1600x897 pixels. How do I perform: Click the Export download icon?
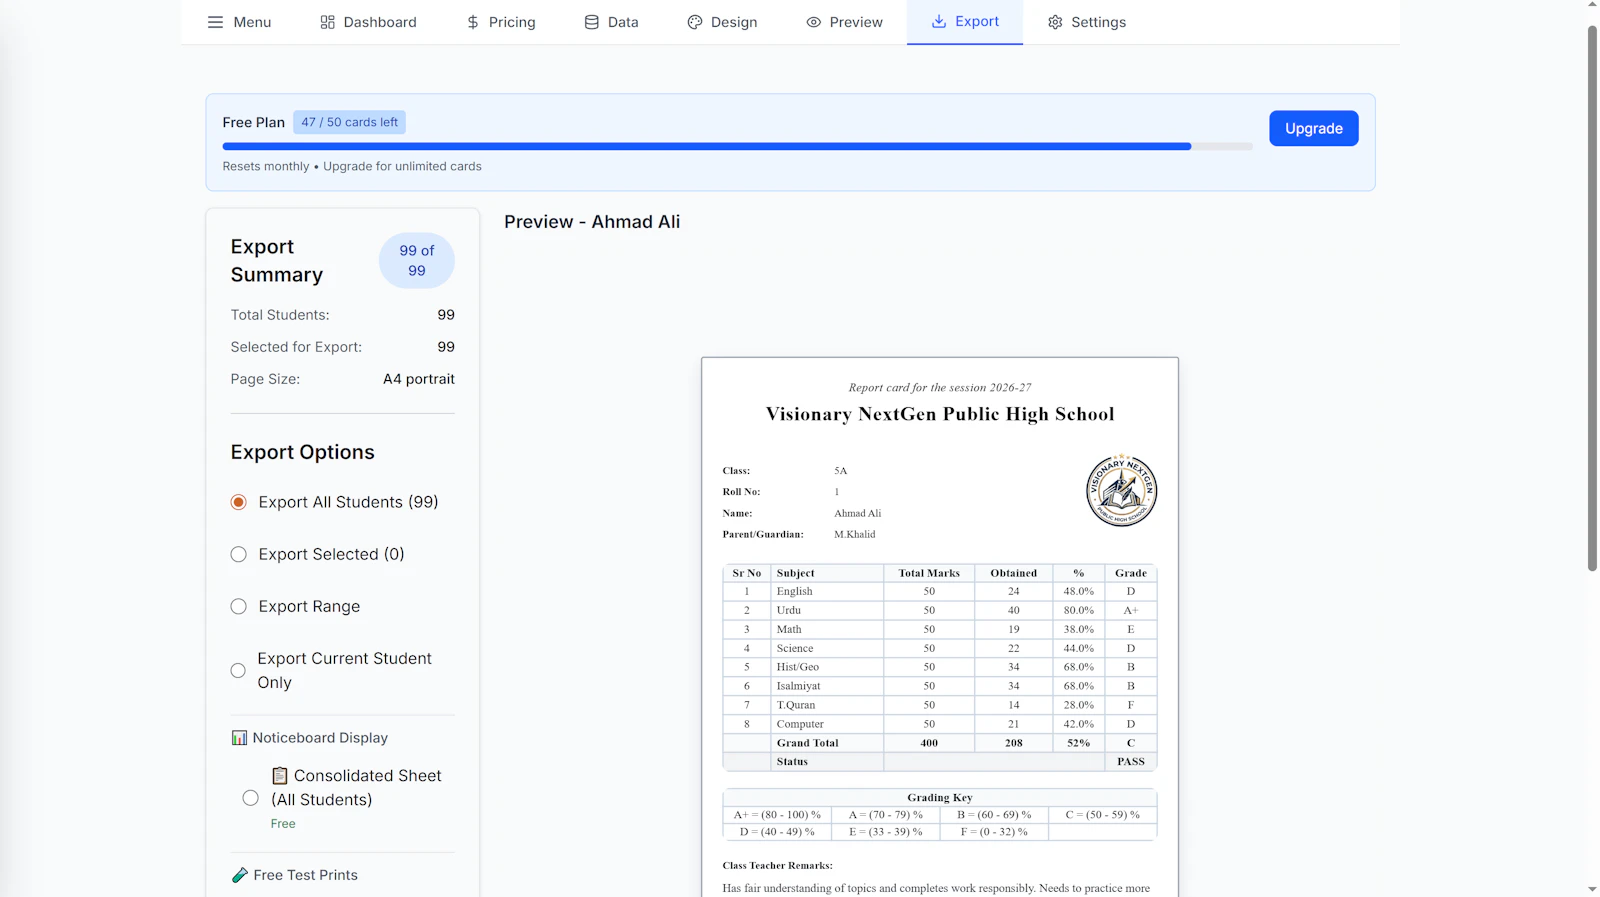(x=939, y=21)
